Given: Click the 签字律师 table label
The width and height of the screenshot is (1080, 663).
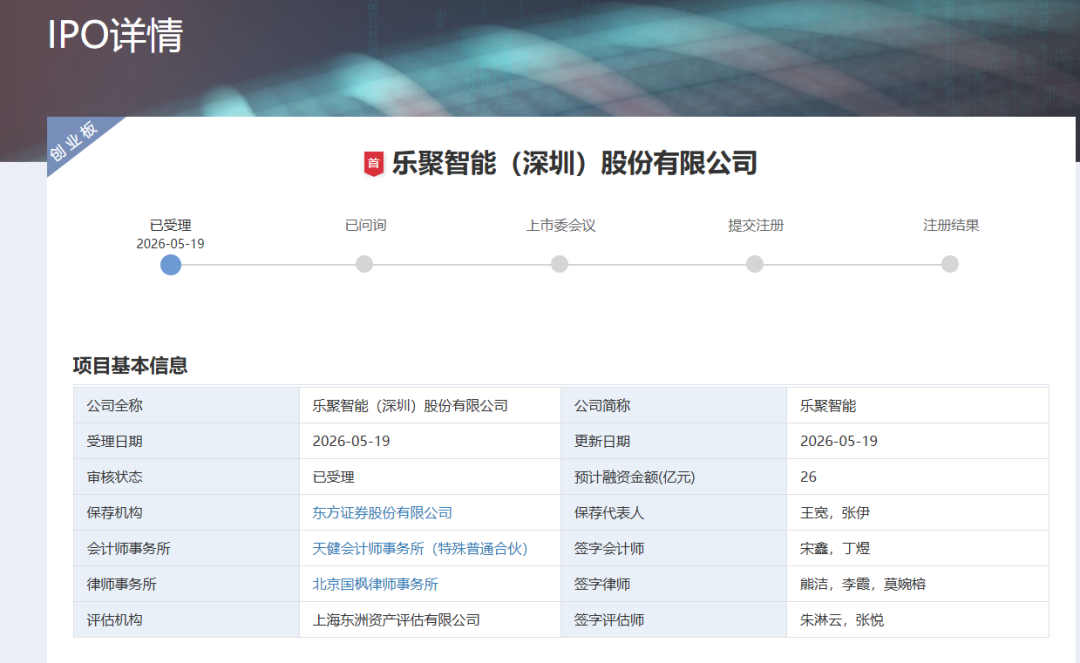Looking at the screenshot, I should [x=602, y=585].
